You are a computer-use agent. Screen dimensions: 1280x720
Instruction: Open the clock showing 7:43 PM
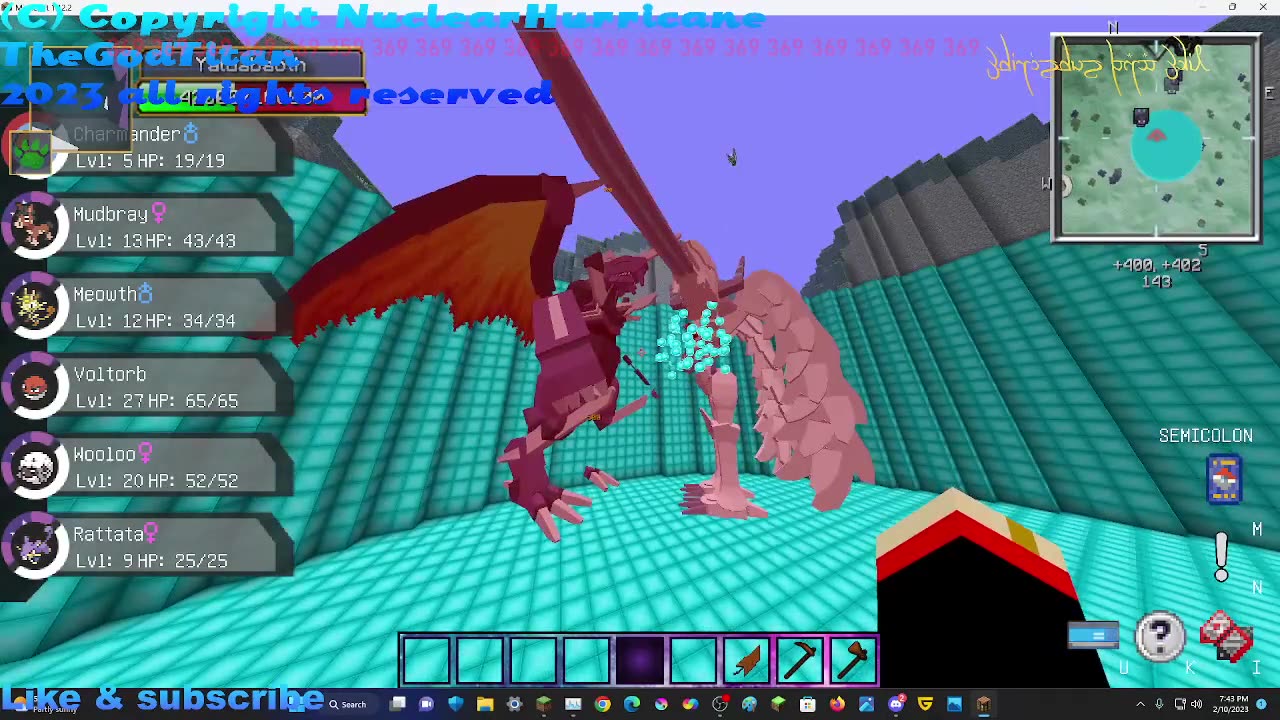pyautogui.click(x=1233, y=704)
